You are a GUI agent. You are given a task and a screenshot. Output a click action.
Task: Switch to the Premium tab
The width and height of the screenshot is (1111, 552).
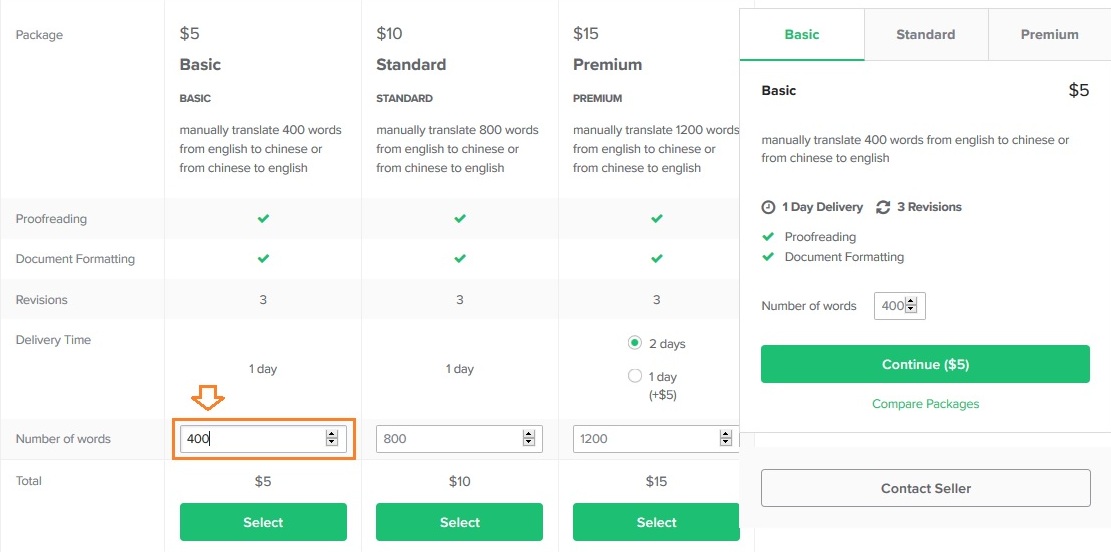click(x=1049, y=35)
